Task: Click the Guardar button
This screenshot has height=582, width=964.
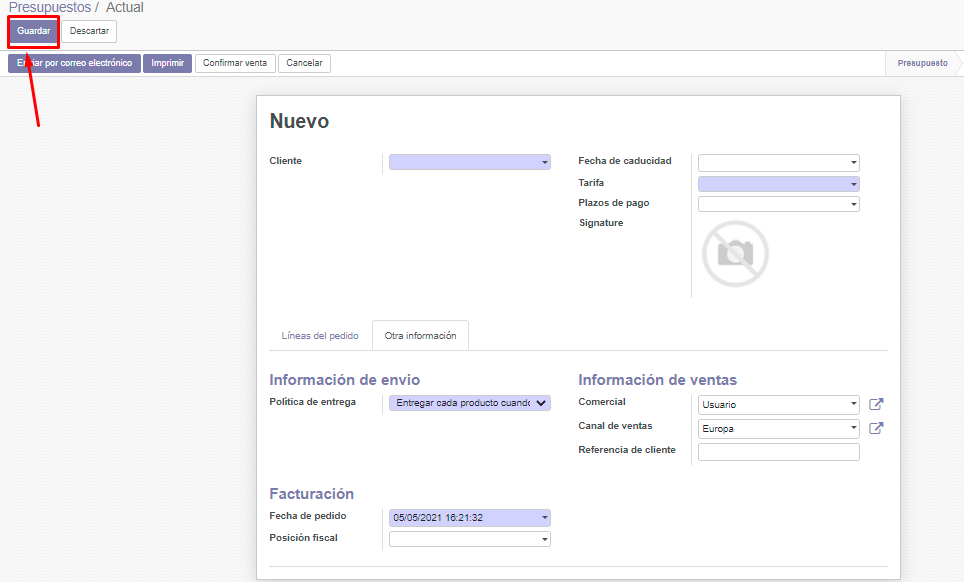Action: 33,31
